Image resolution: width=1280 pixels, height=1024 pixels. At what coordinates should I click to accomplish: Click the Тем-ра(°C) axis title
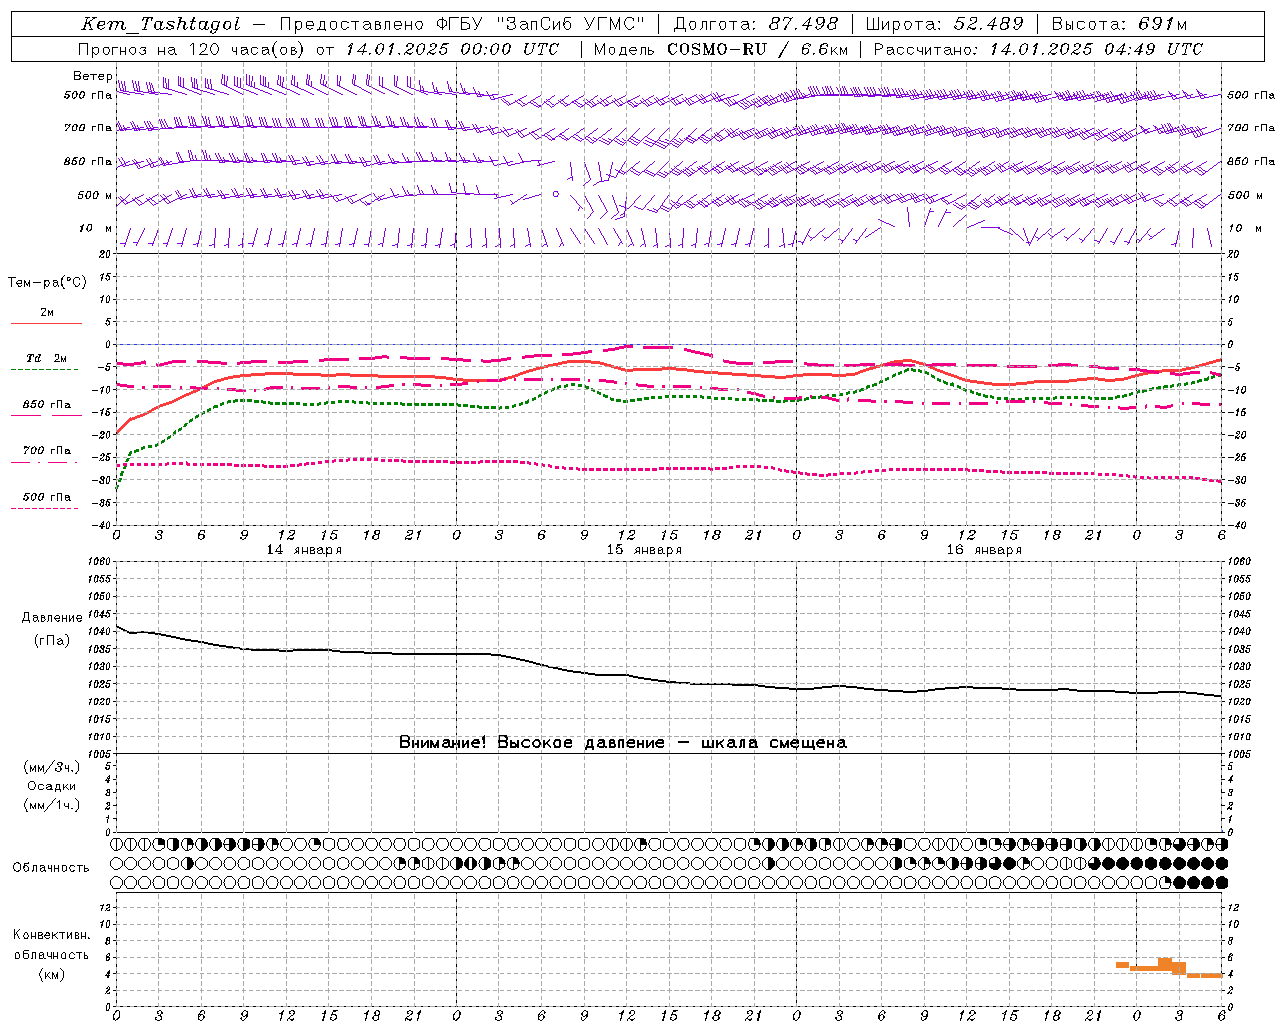pyautogui.click(x=47, y=283)
